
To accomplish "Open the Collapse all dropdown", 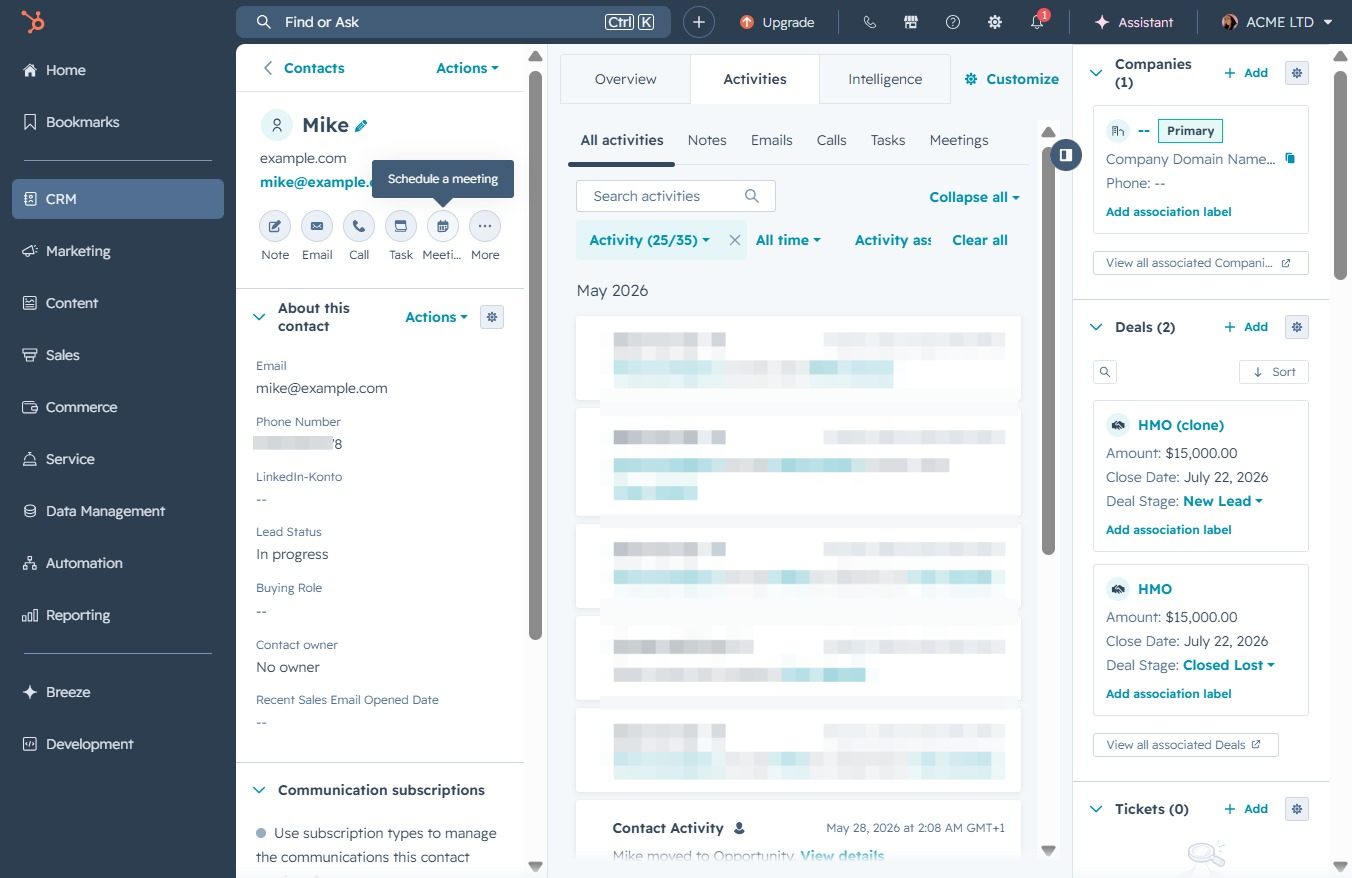I will pos(975,197).
